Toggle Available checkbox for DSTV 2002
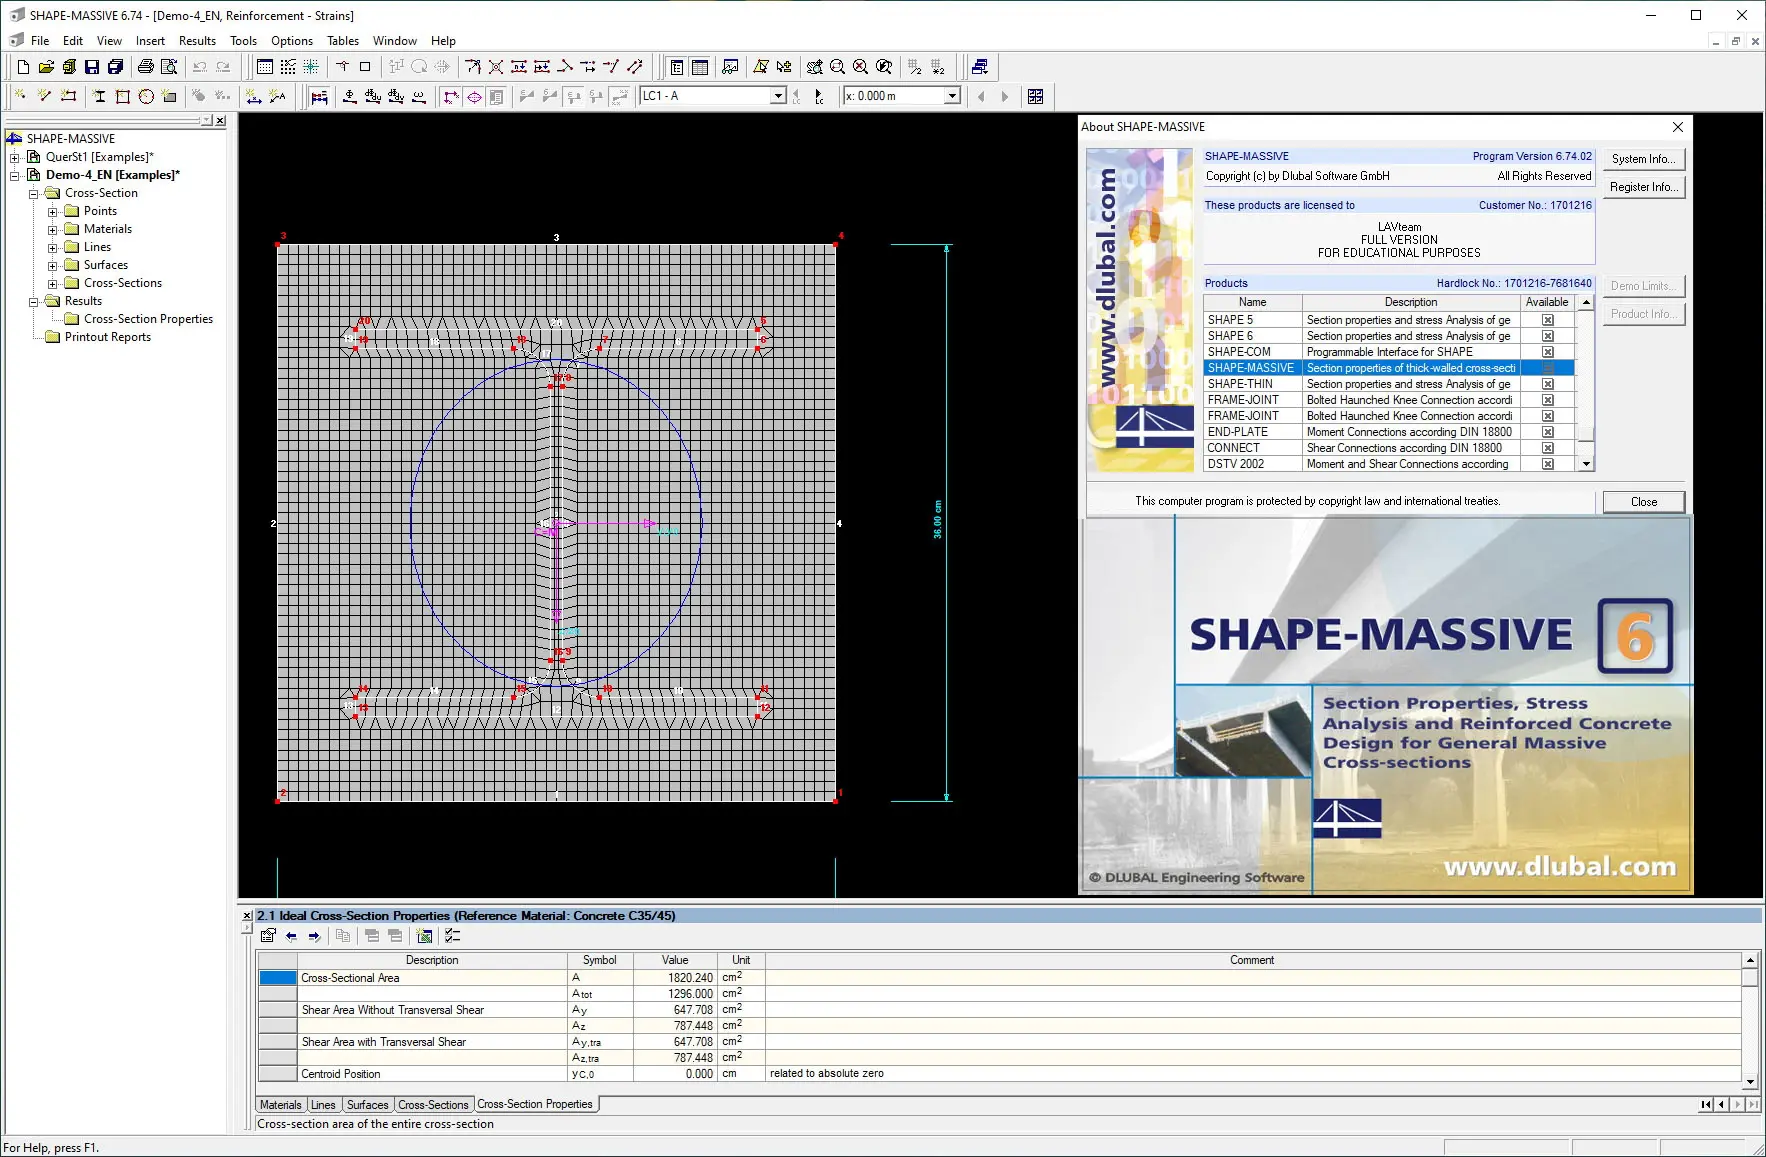The width and height of the screenshot is (1766, 1157). [x=1547, y=464]
